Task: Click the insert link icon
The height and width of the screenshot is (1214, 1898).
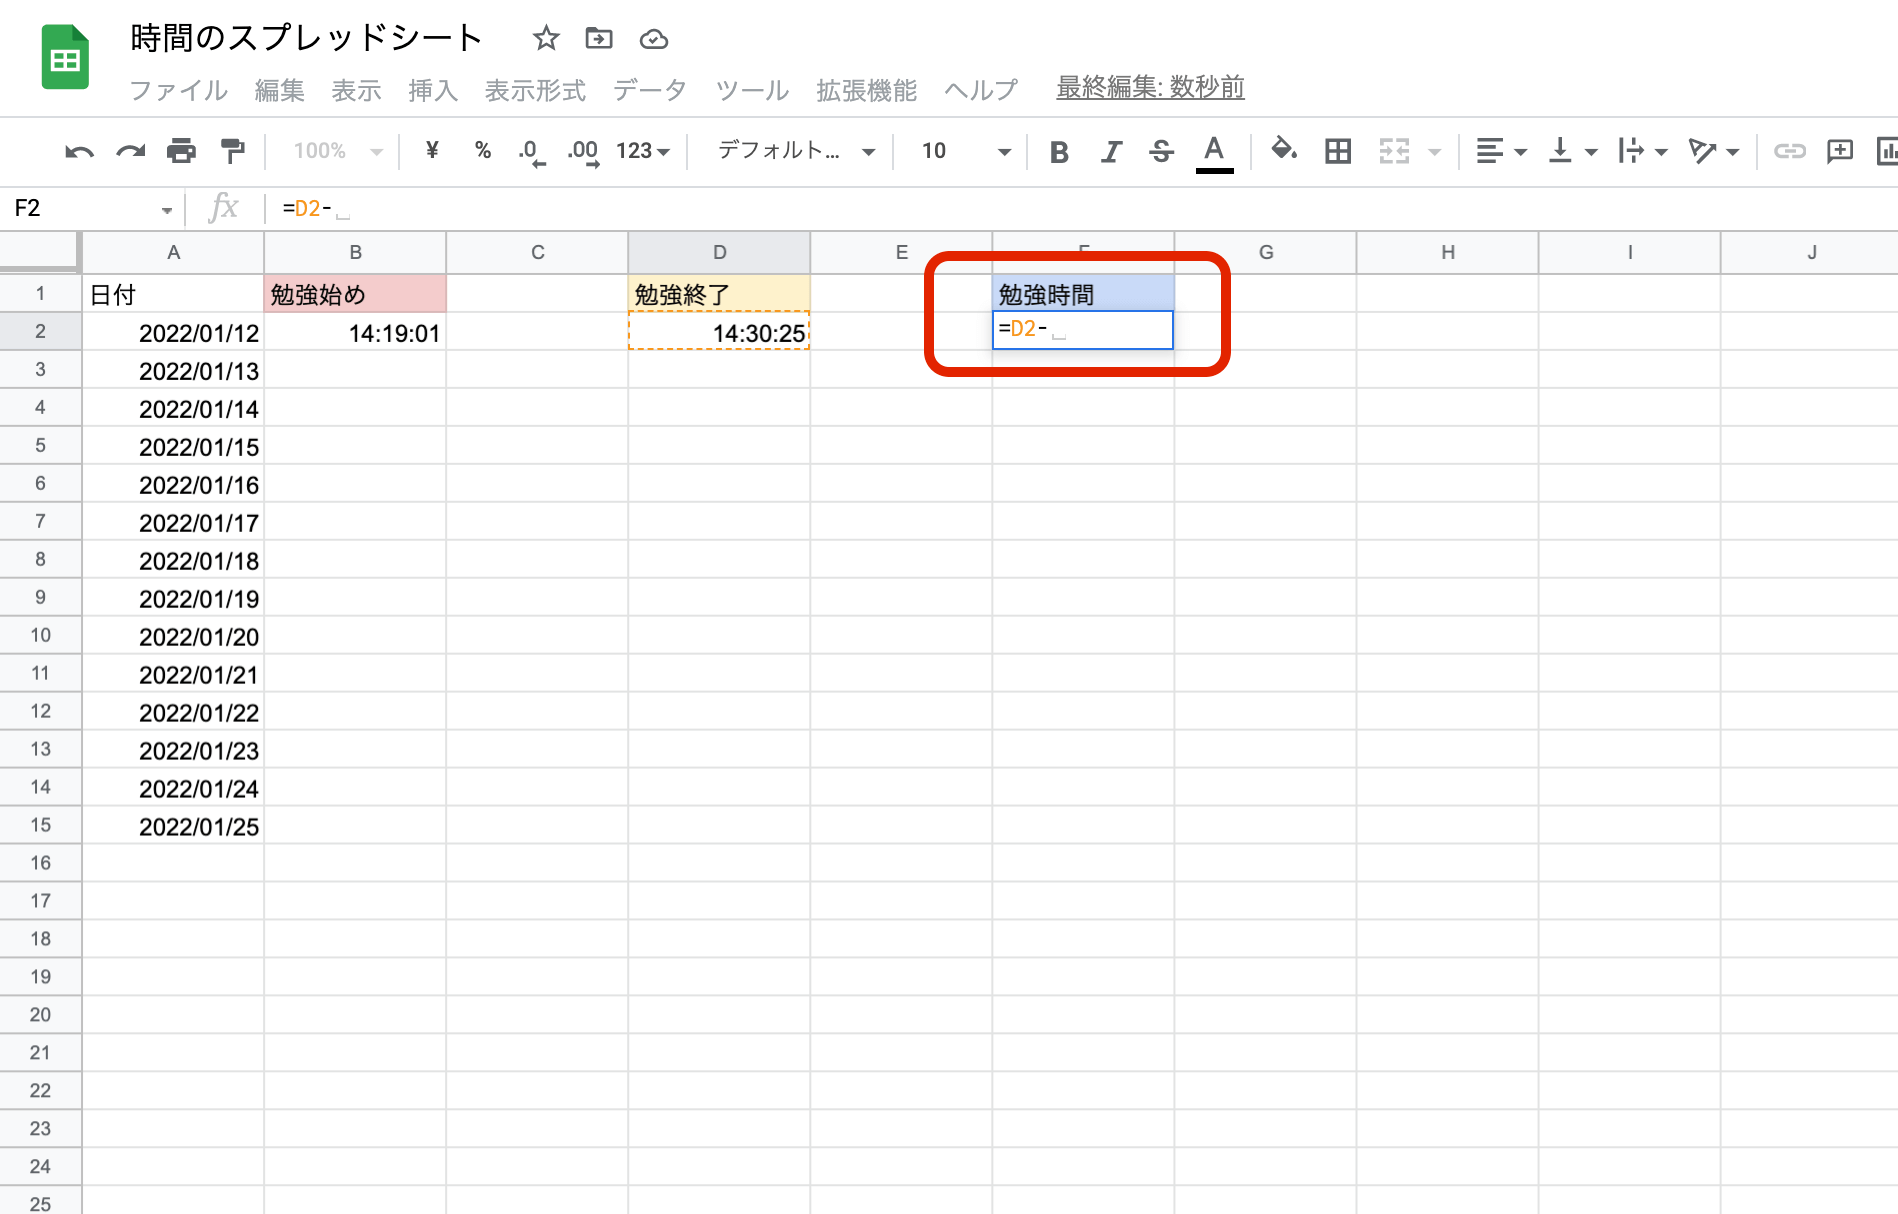Action: click(1789, 151)
